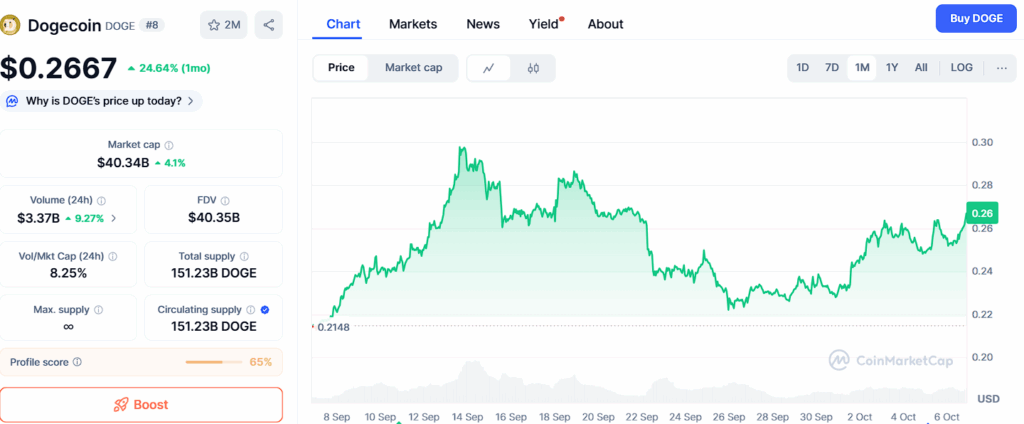Switch to the News tab
1024x424 pixels.
tap(483, 24)
